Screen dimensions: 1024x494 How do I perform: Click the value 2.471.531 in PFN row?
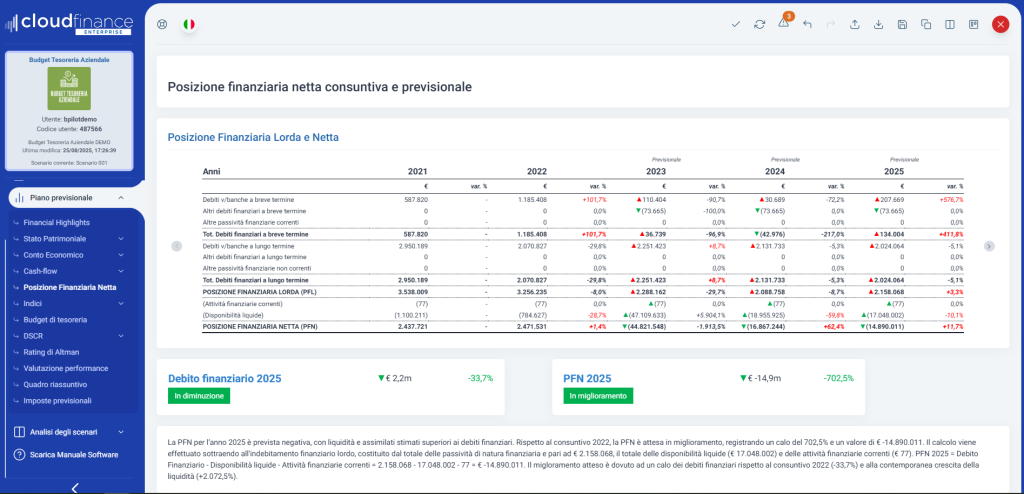click(532, 326)
